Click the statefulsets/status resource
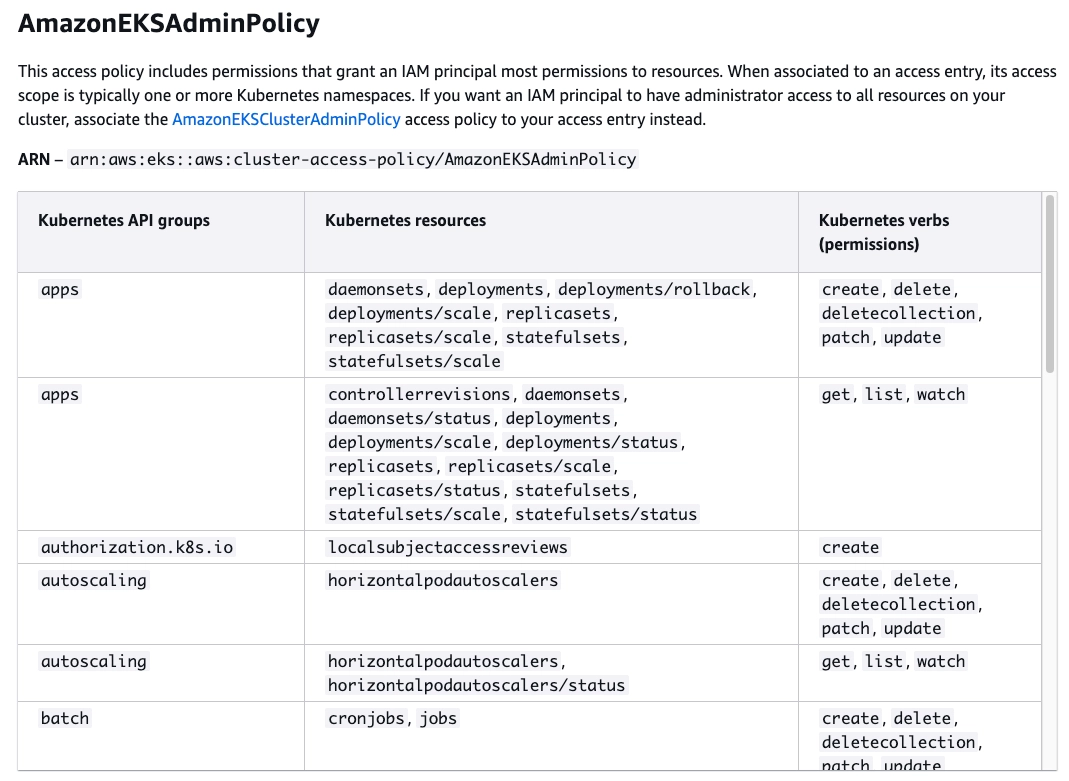 pyautogui.click(x=605, y=515)
